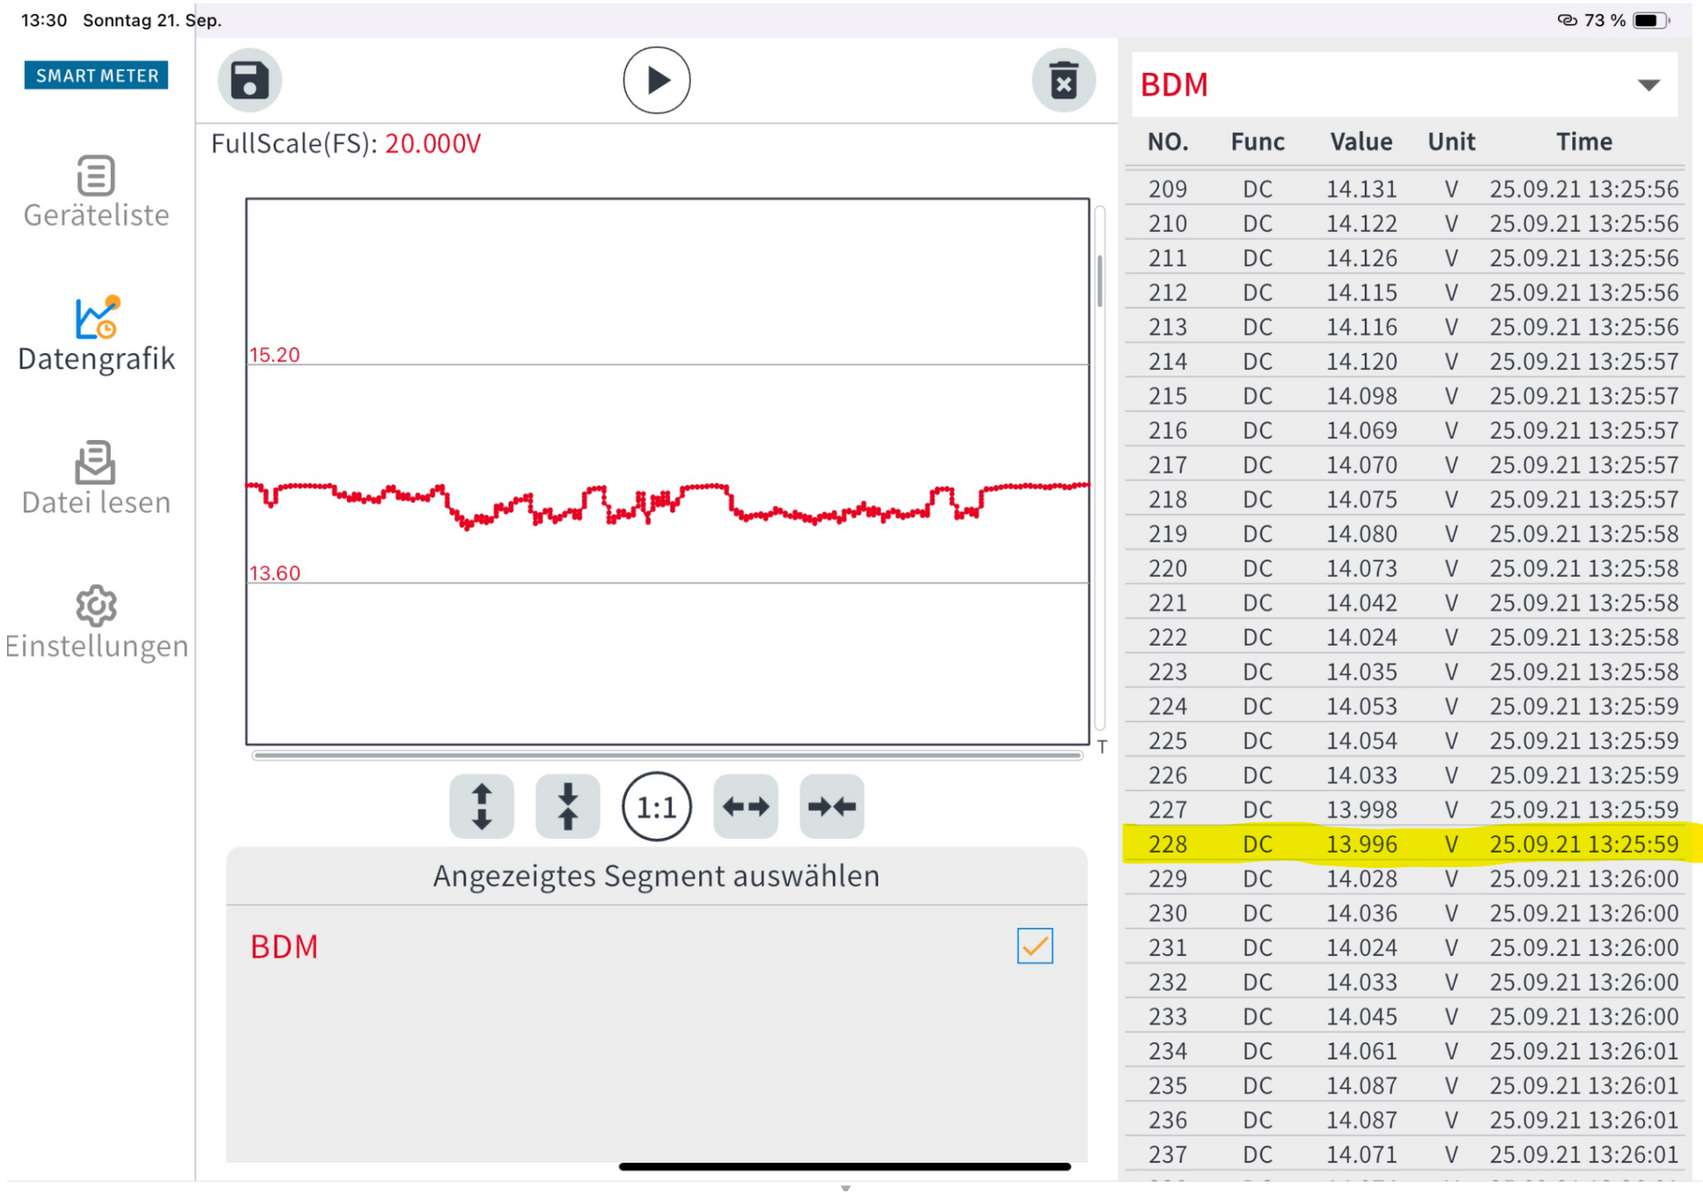
Task: Reset graph zoom to 1:1
Action: (x=656, y=806)
